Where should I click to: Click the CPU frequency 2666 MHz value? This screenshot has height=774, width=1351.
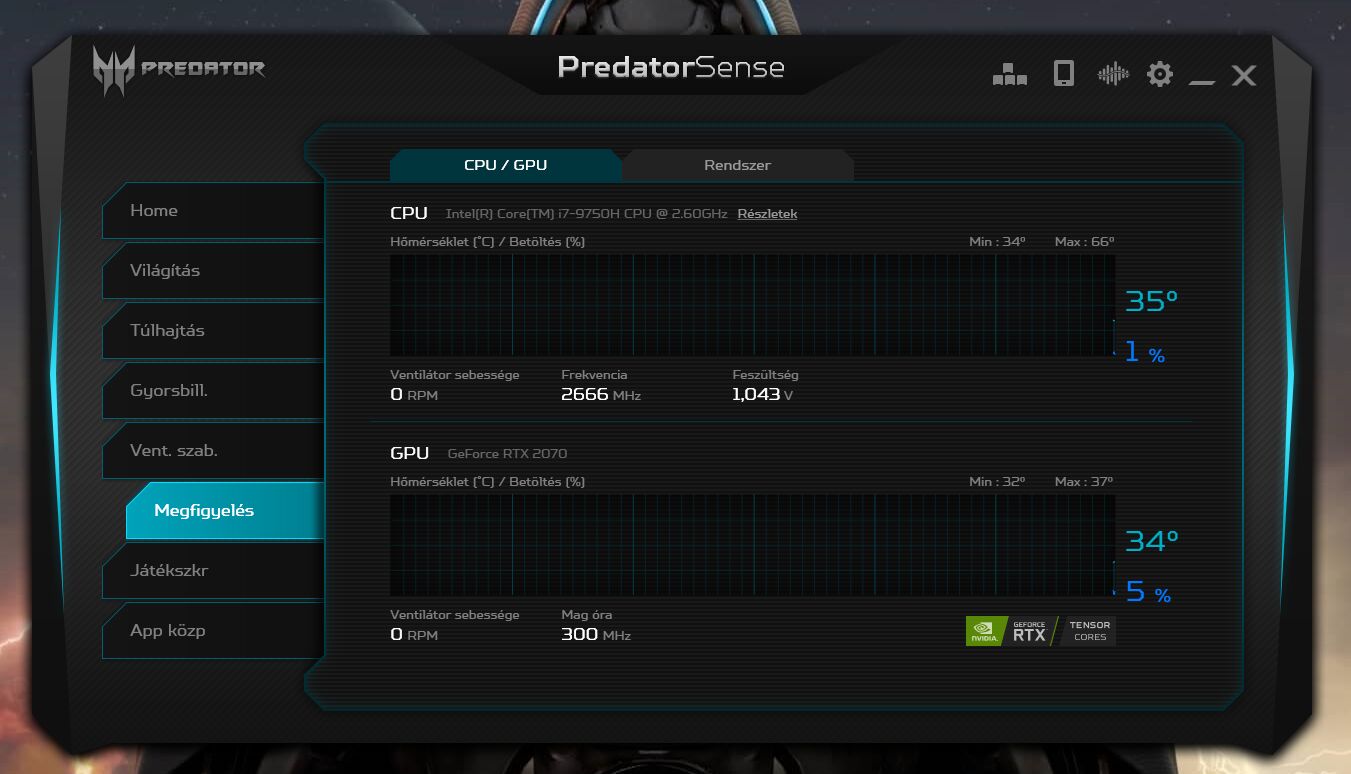pyautogui.click(x=601, y=395)
